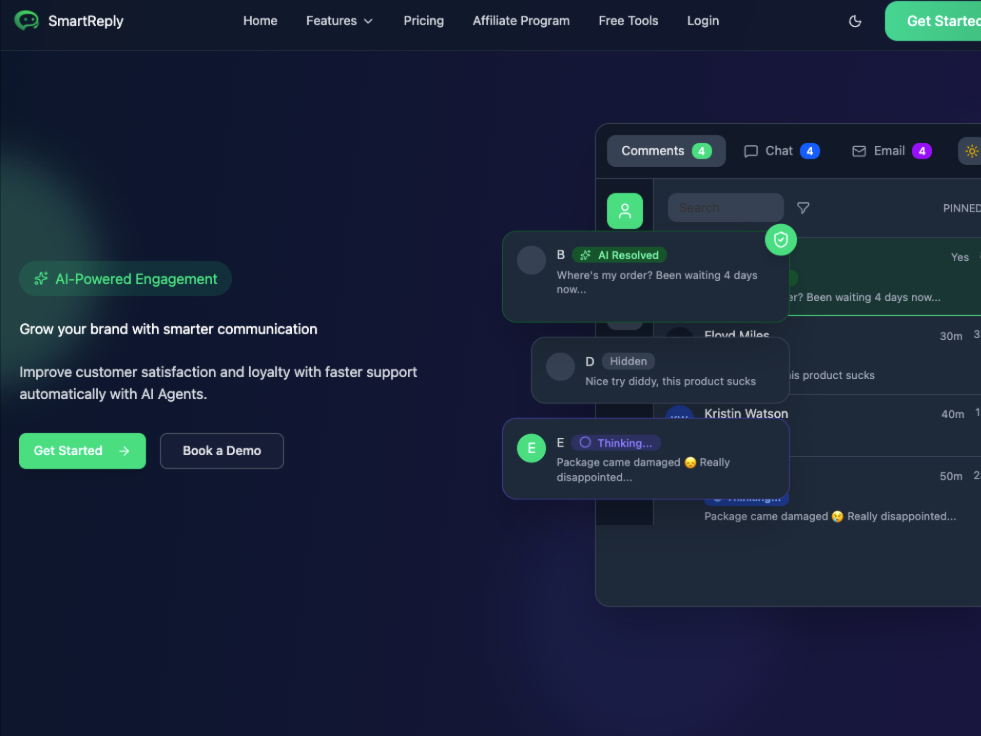Viewport: 981px width, 736px height.
Task: Open the Floyd Miles conversation
Action: point(736,334)
